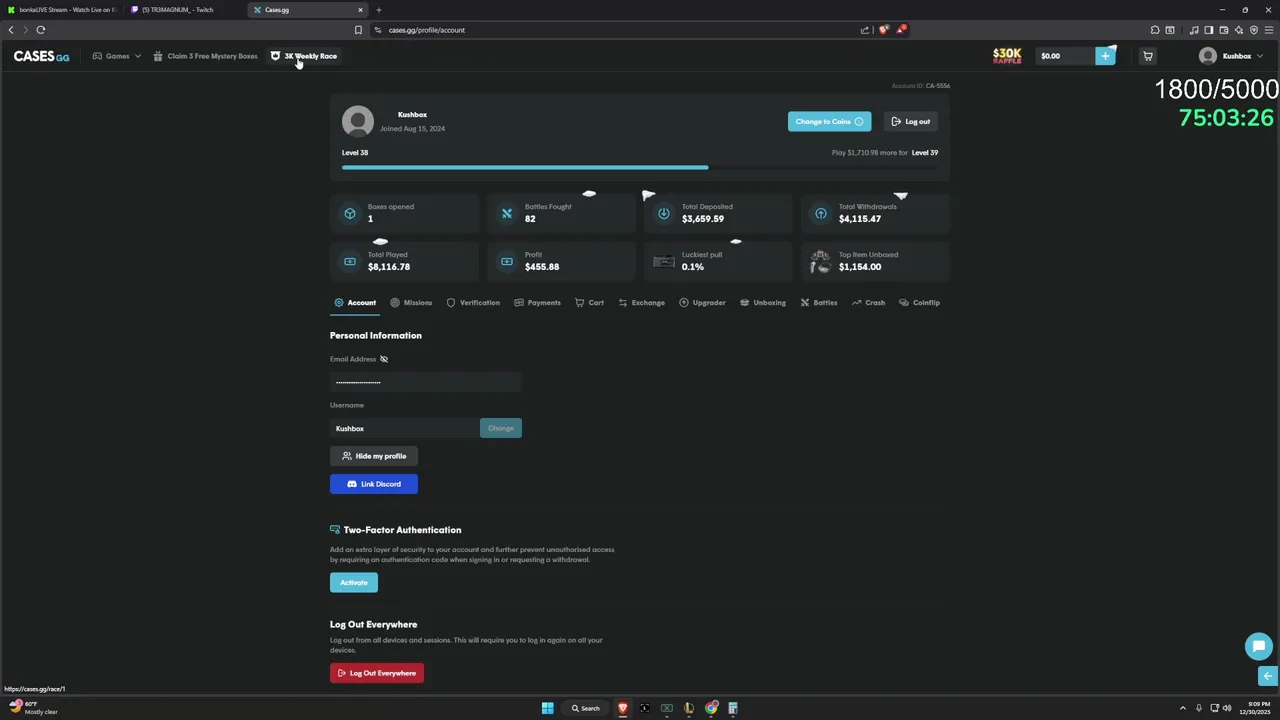Open the Leo AI sparkle icon
Viewport: 1280px width, 720px height.
click(x=1239, y=30)
